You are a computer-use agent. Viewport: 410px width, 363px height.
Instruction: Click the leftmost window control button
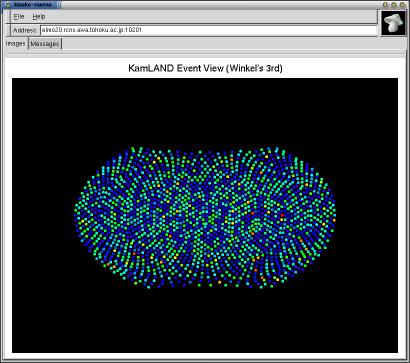tap(385, 5)
